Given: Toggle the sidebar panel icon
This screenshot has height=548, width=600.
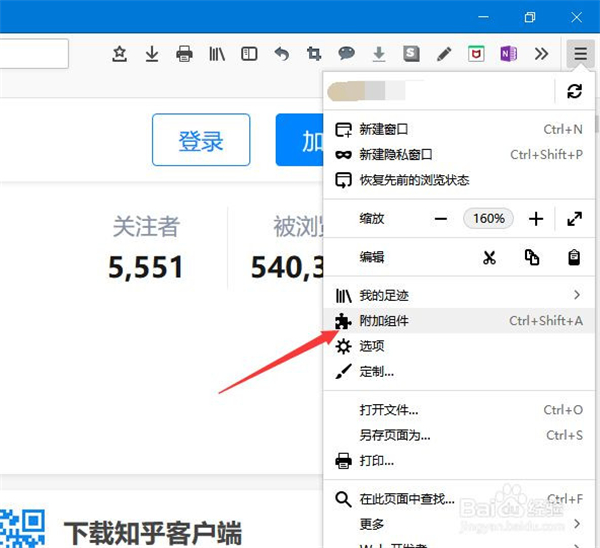Looking at the screenshot, I should 249,54.
